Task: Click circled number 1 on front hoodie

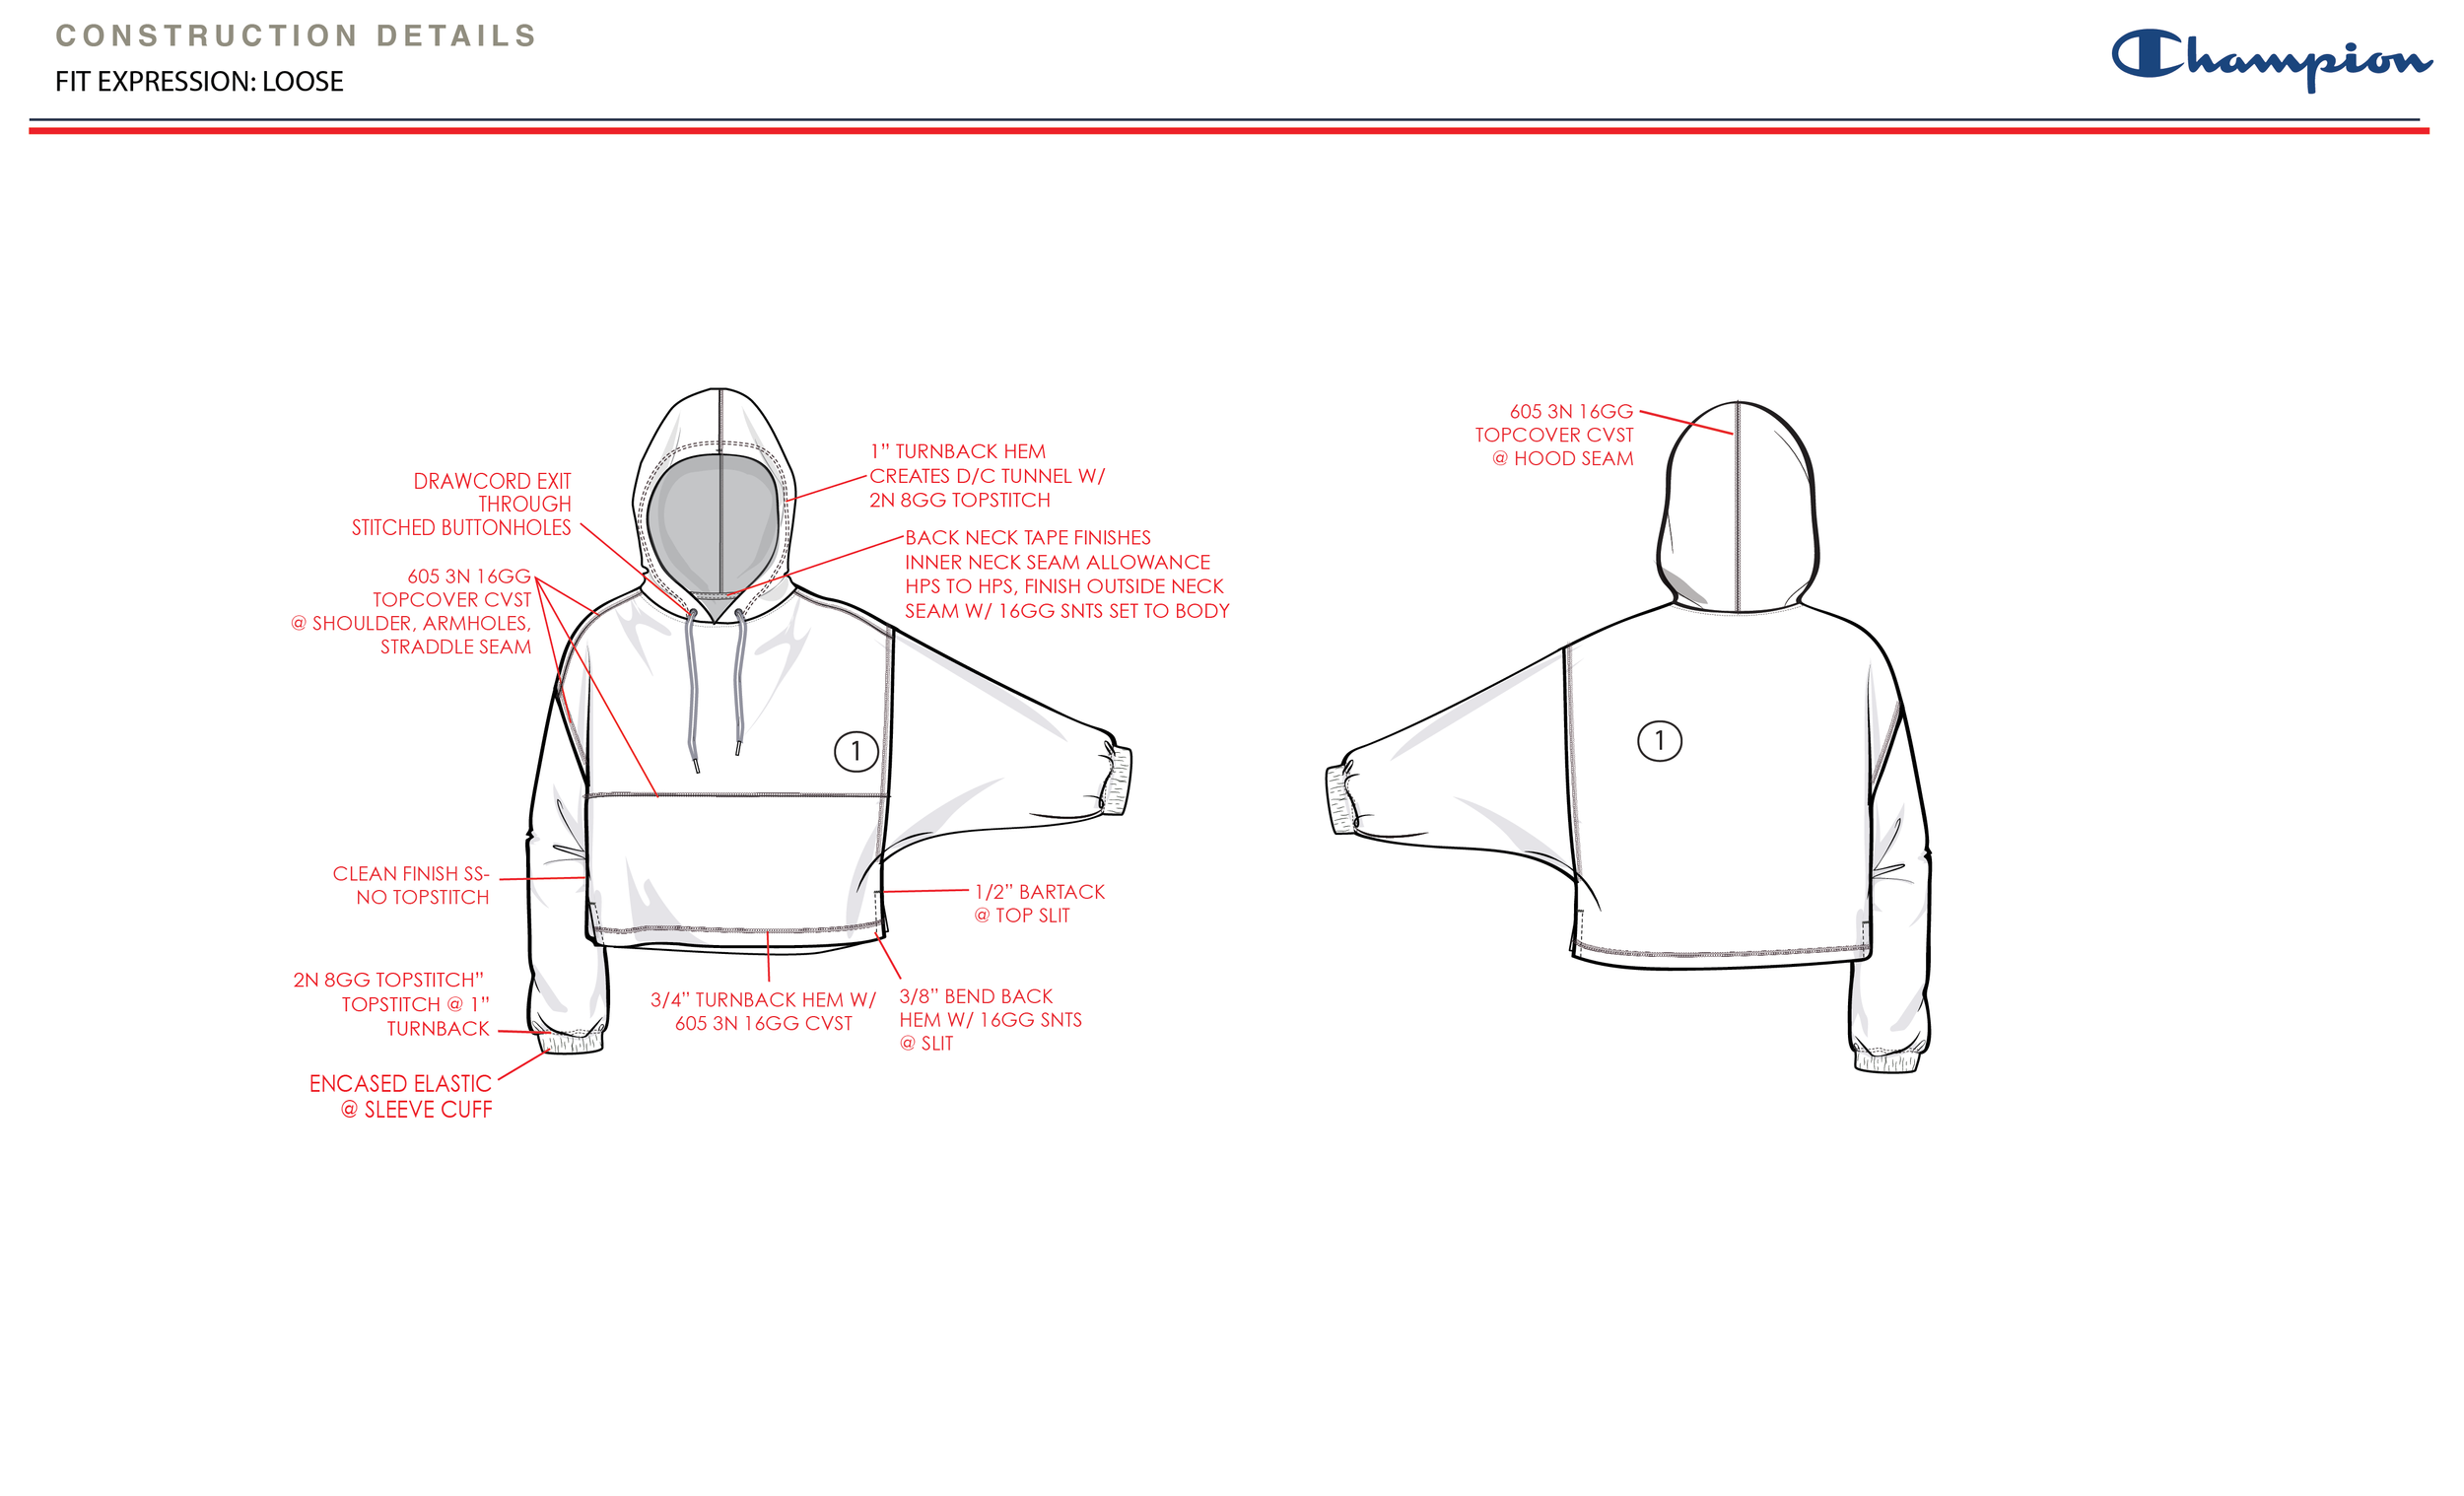Action: (856, 751)
